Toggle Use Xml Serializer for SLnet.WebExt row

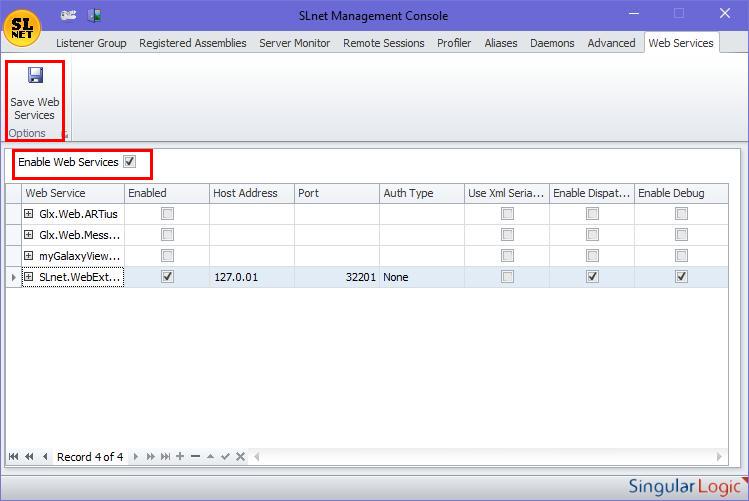(x=507, y=277)
